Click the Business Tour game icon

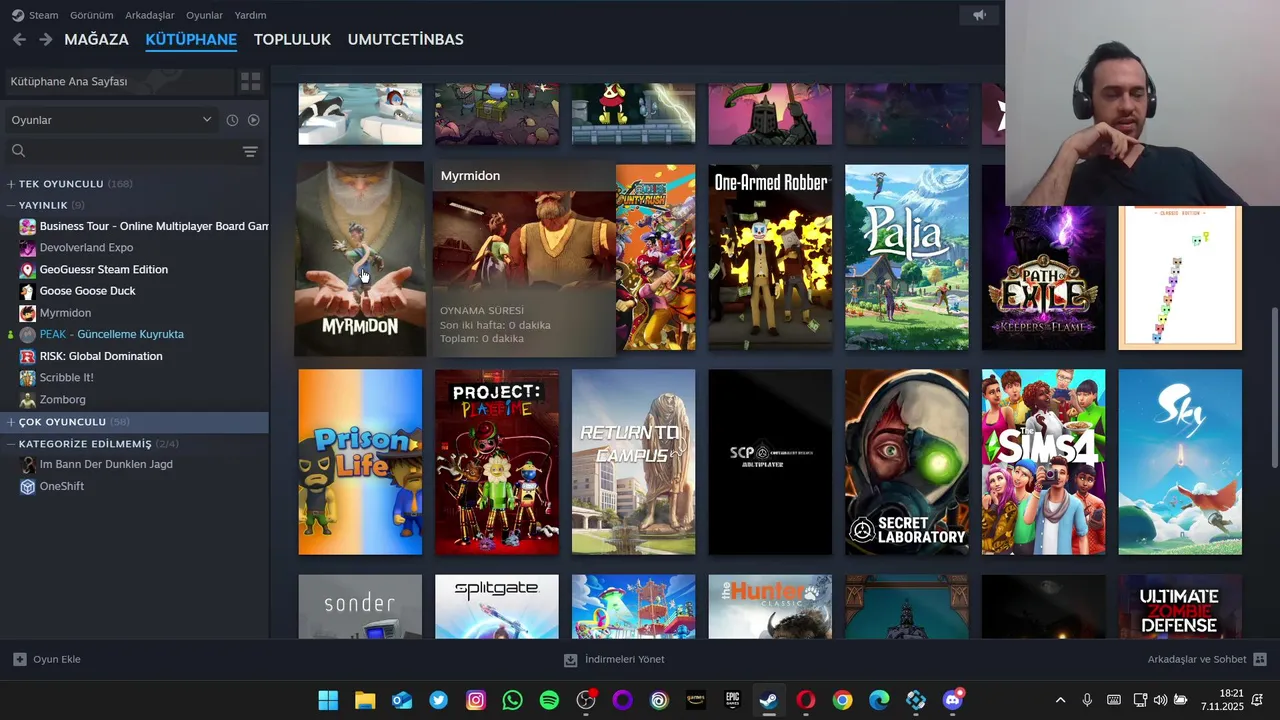[28, 226]
